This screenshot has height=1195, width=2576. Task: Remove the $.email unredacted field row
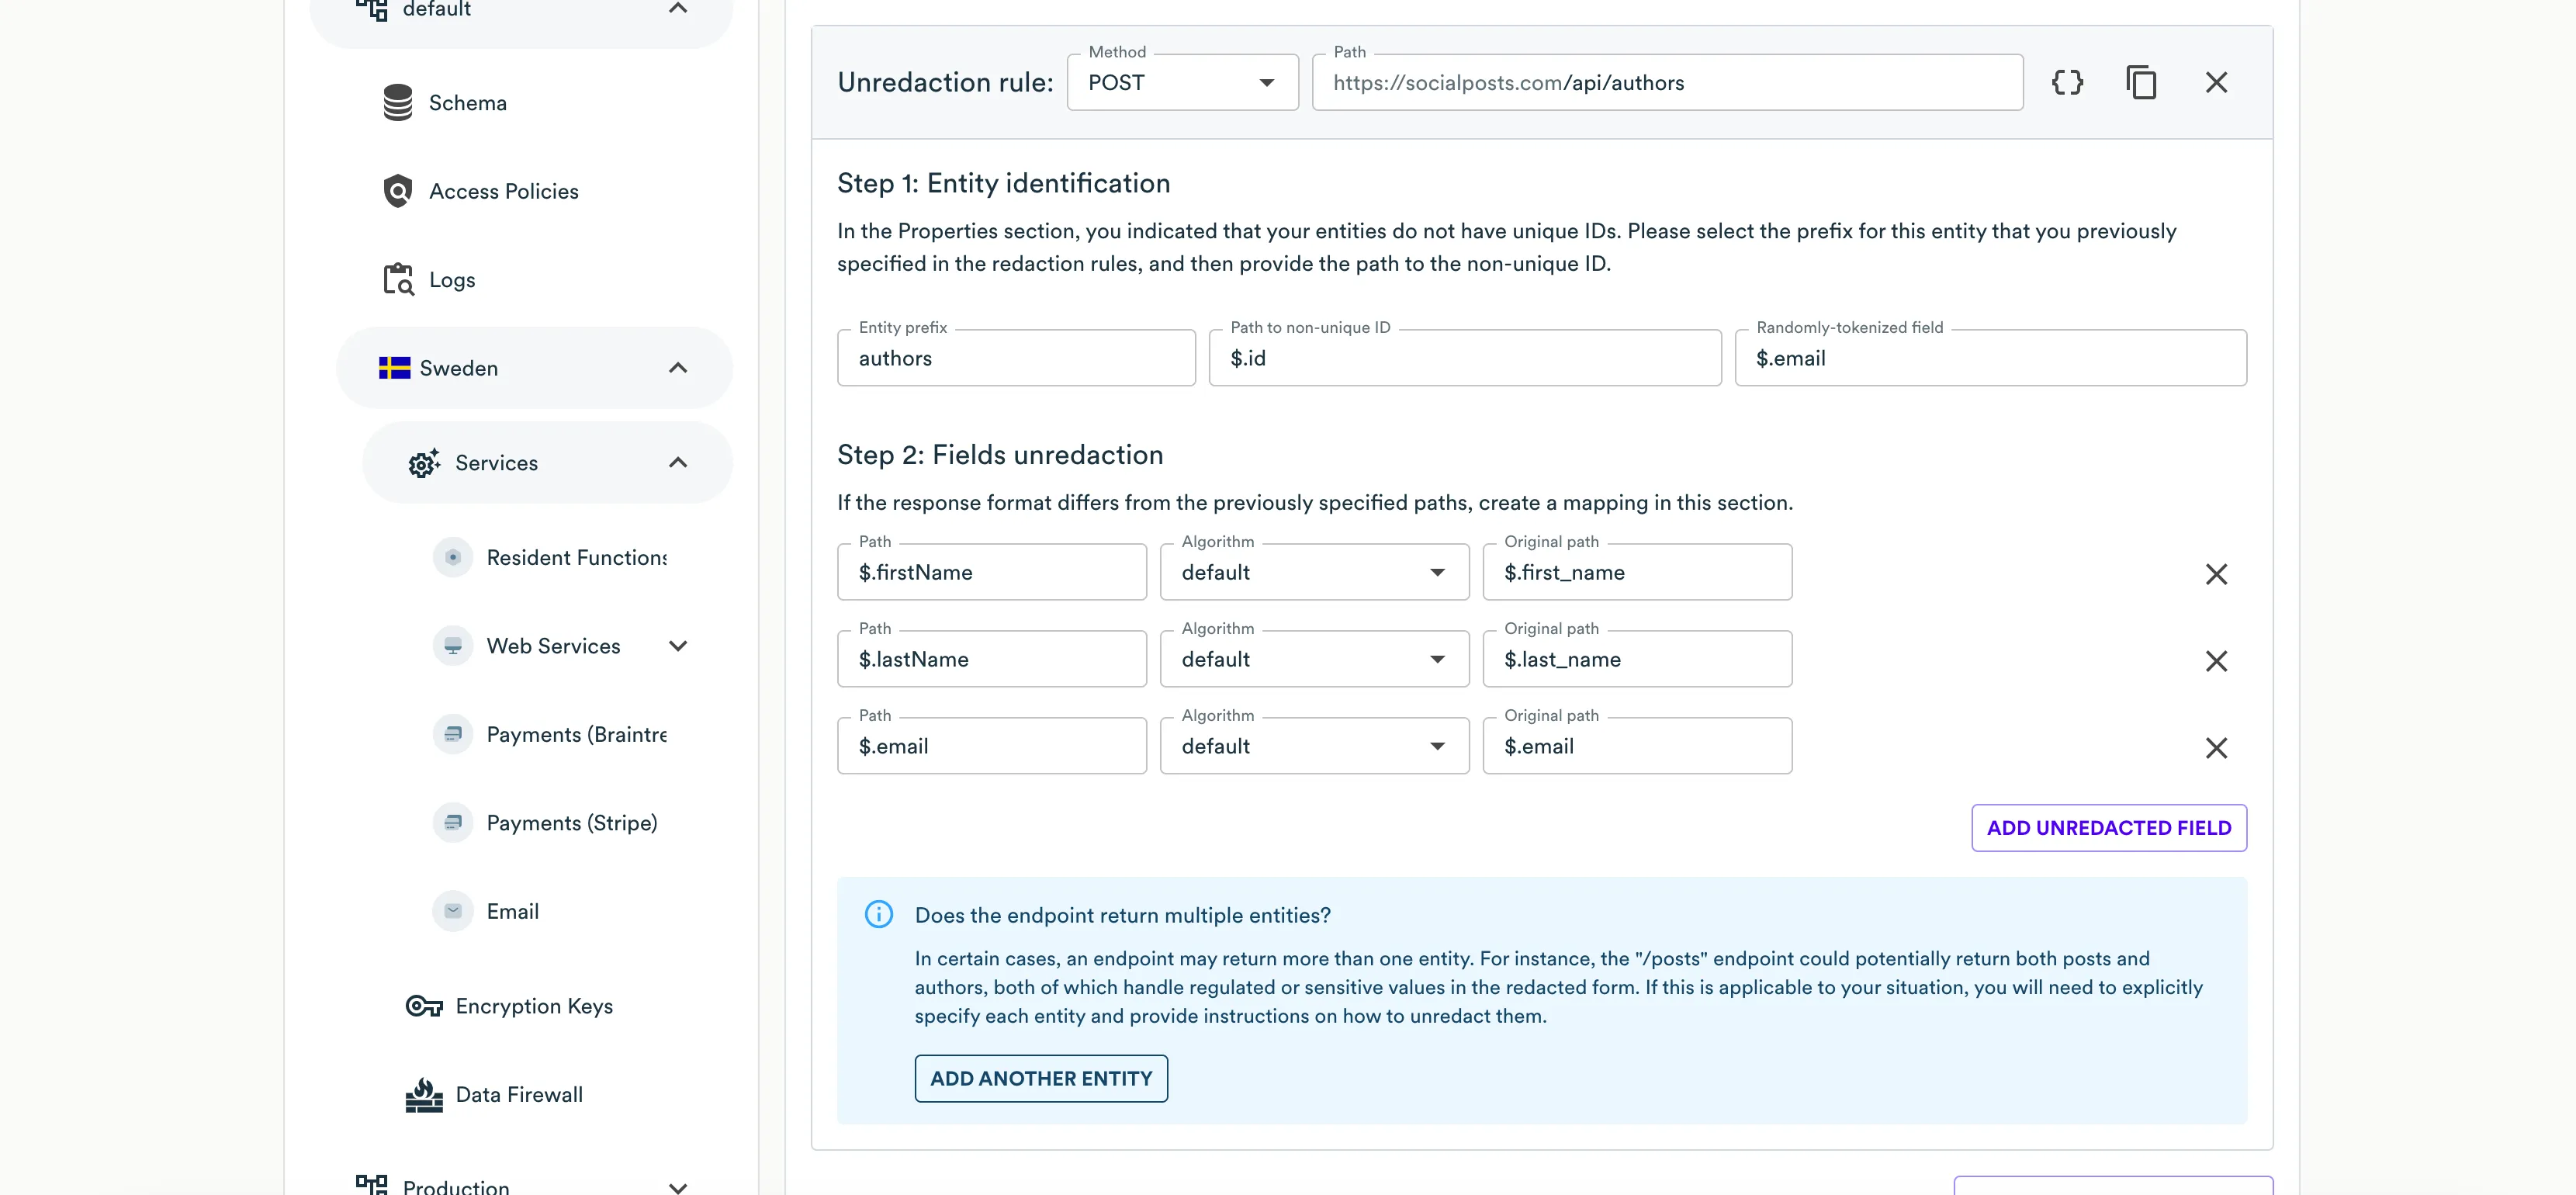pyautogui.click(x=2216, y=748)
